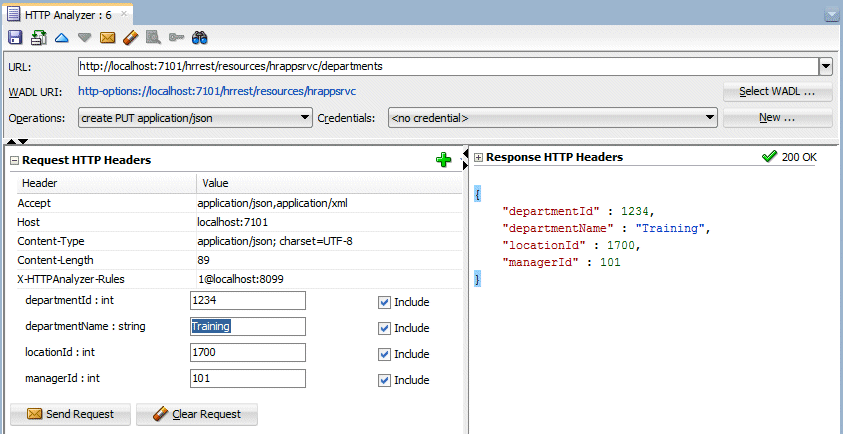The width and height of the screenshot is (843, 434).
Task: Collapse the Request HTTP Headers section
Action: pyautogui.click(x=15, y=160)
